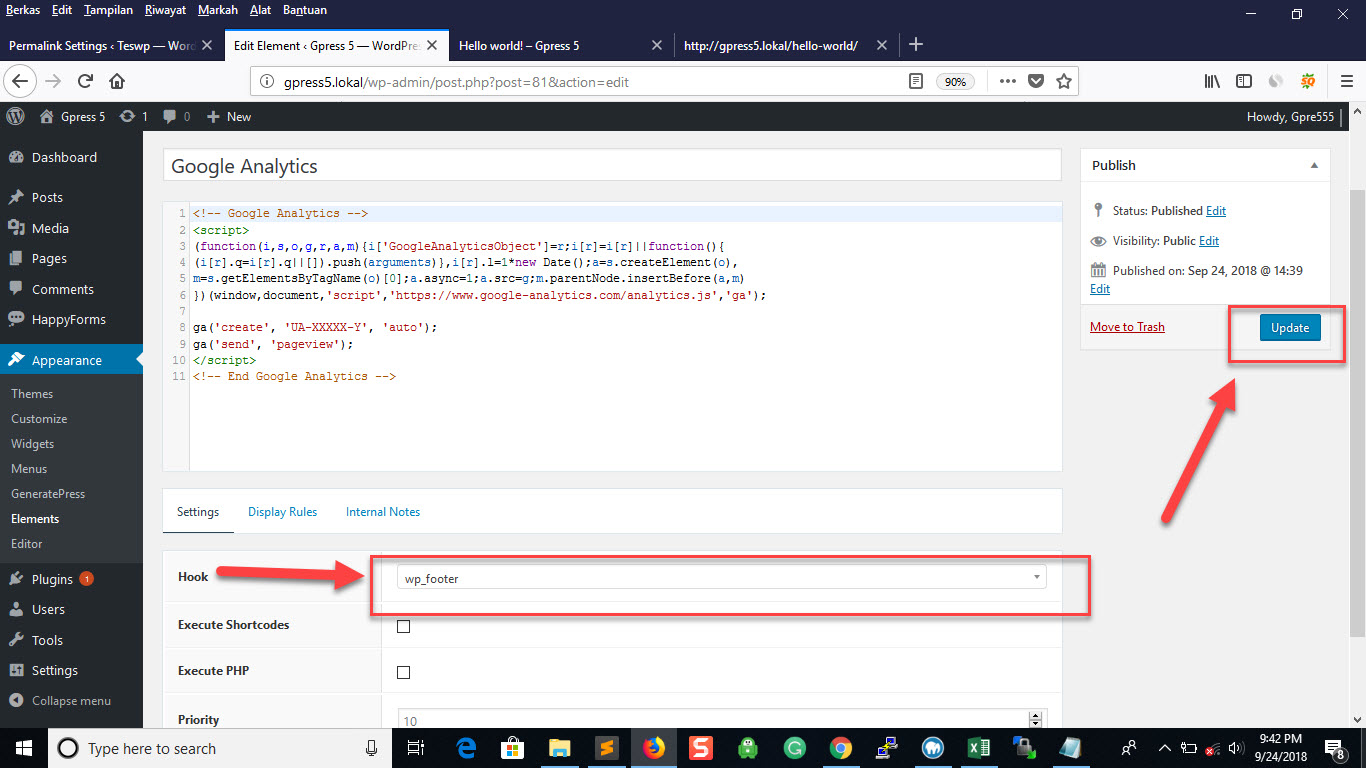Enable the Execute Shortcodes checkbox

pyautogui.click(x=404, y=627)
